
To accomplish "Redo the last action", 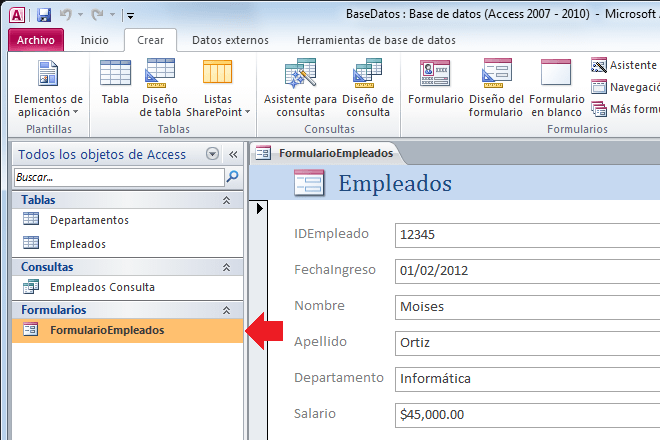I will 97,15.
